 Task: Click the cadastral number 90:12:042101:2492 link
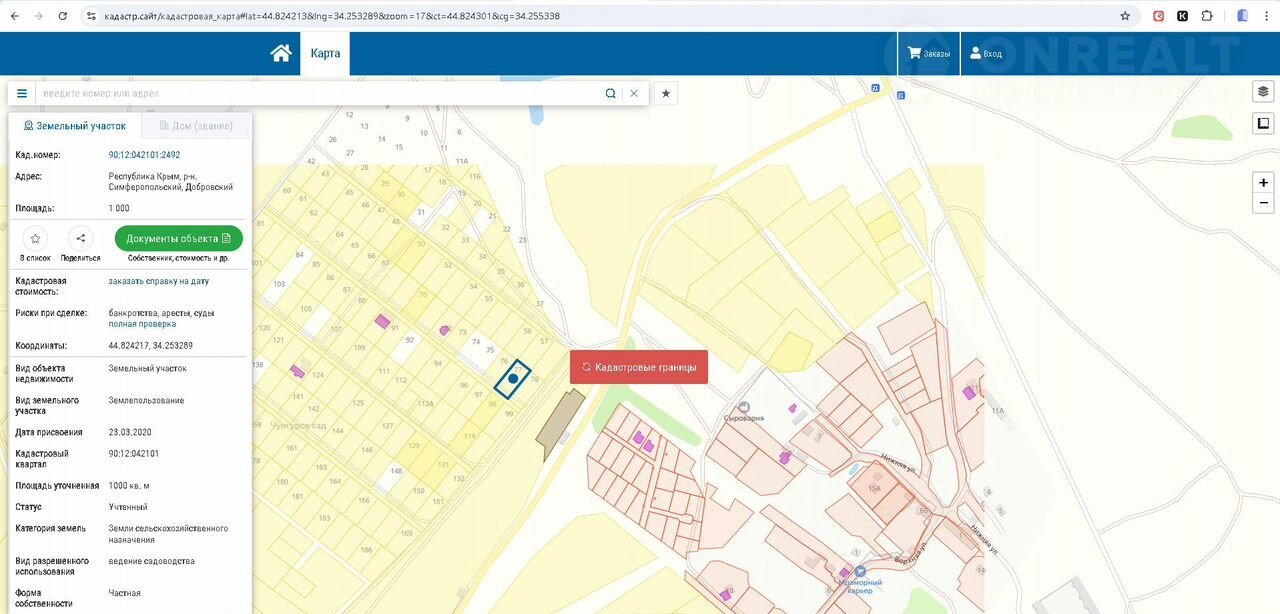144,155
